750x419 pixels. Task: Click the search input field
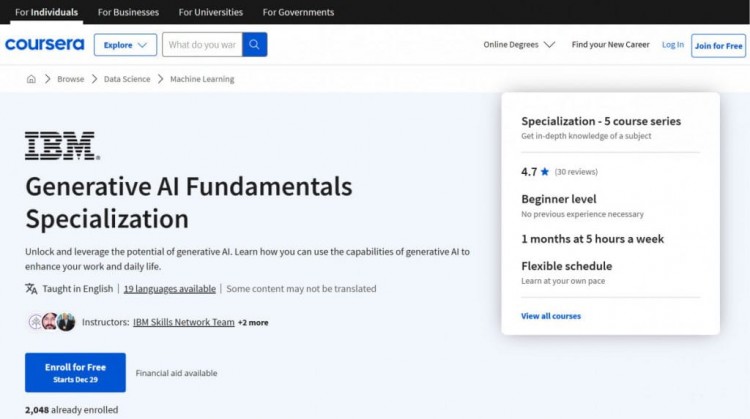(x=202, y=44)
